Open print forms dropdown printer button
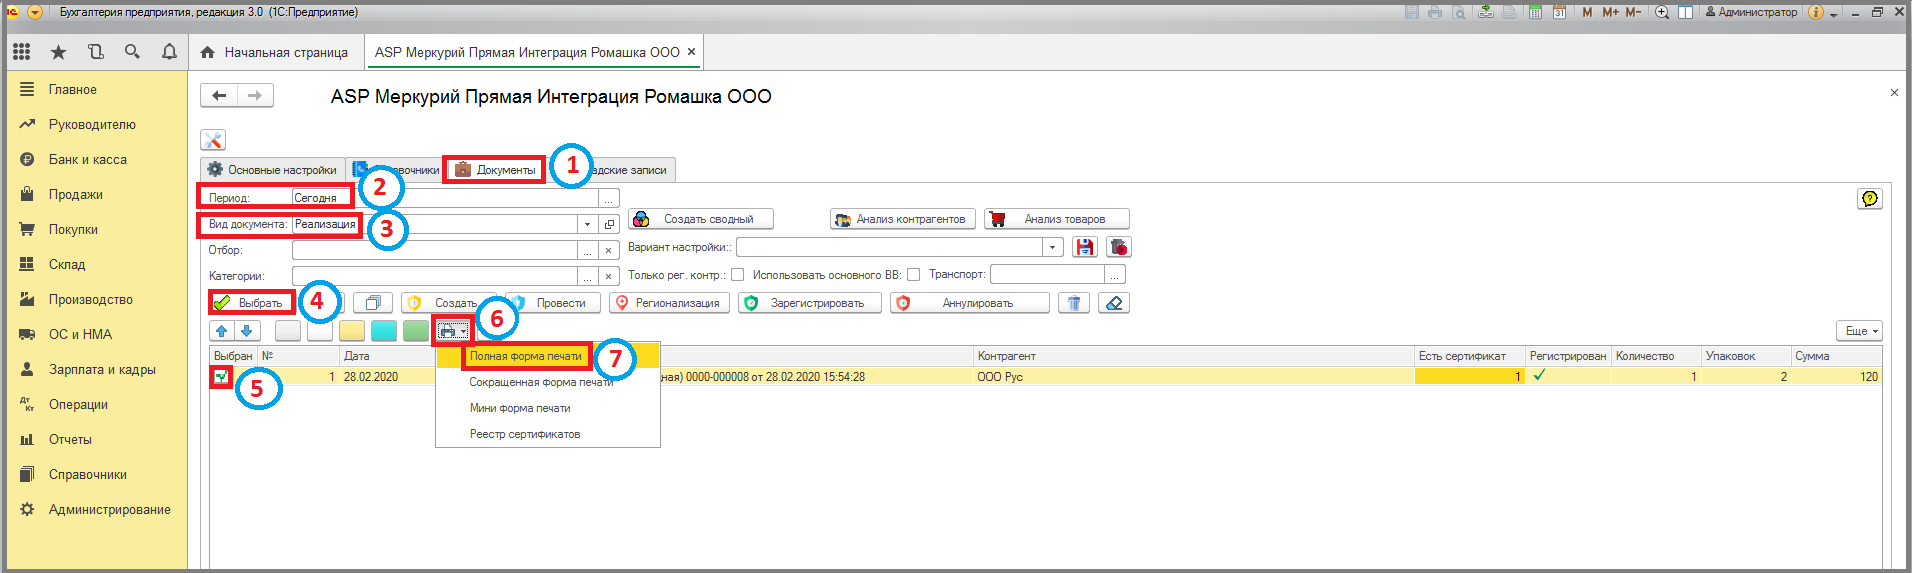 [453, 331]
